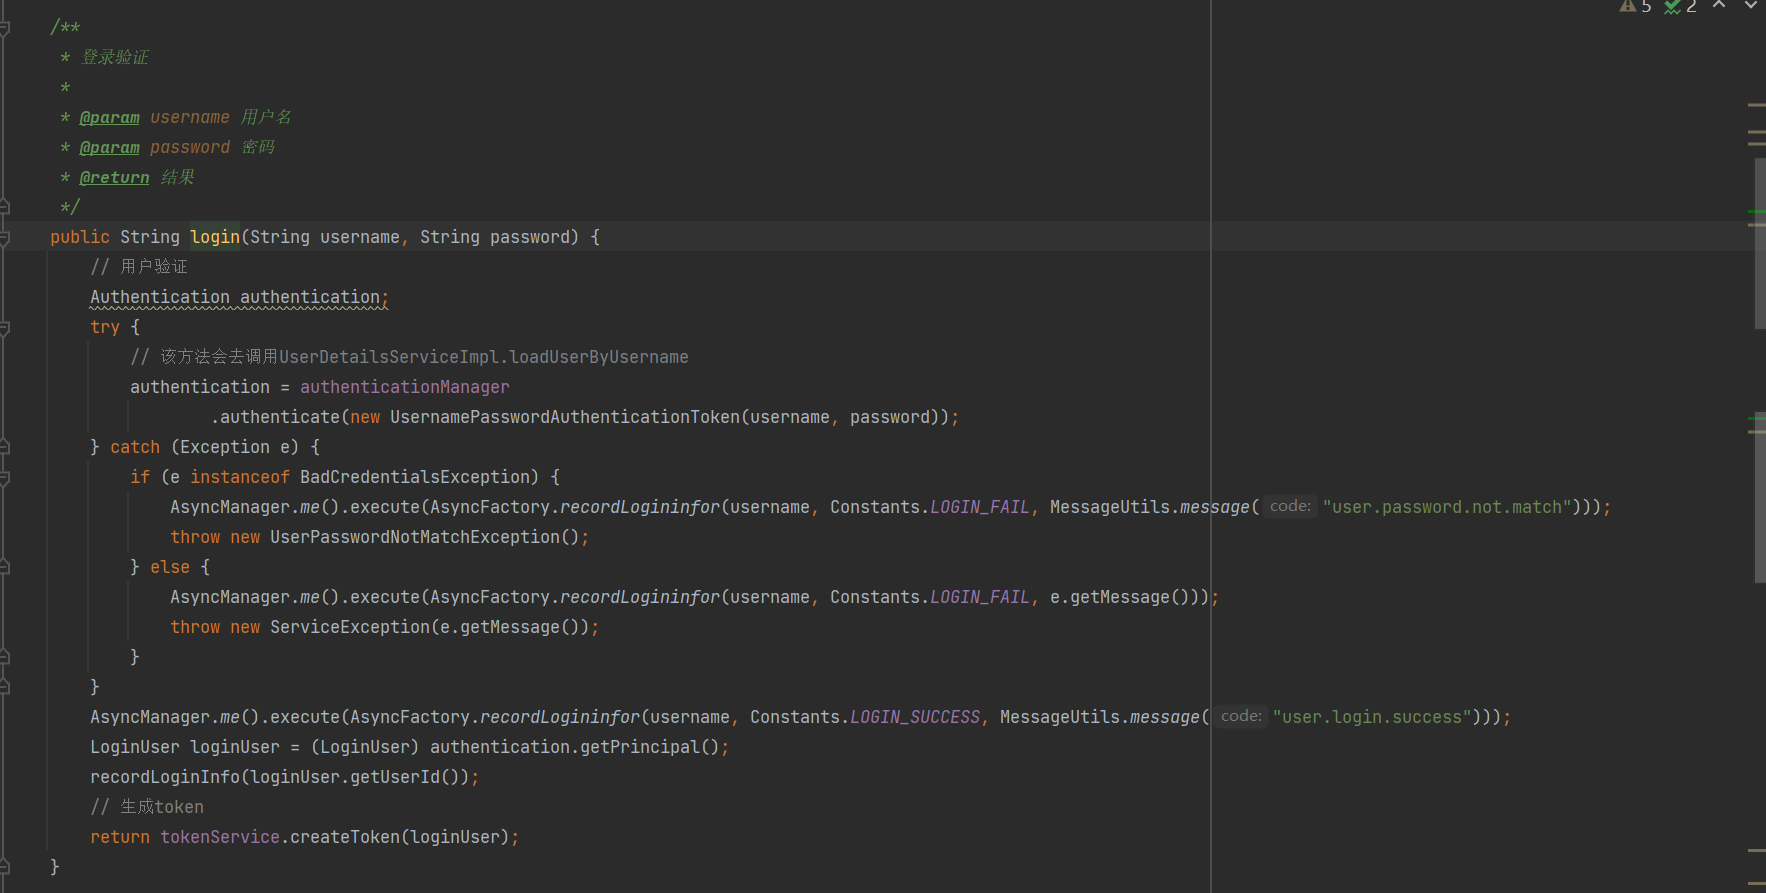Click the login method name
This screenshot has width=1766, height=893.
(215, 237)
